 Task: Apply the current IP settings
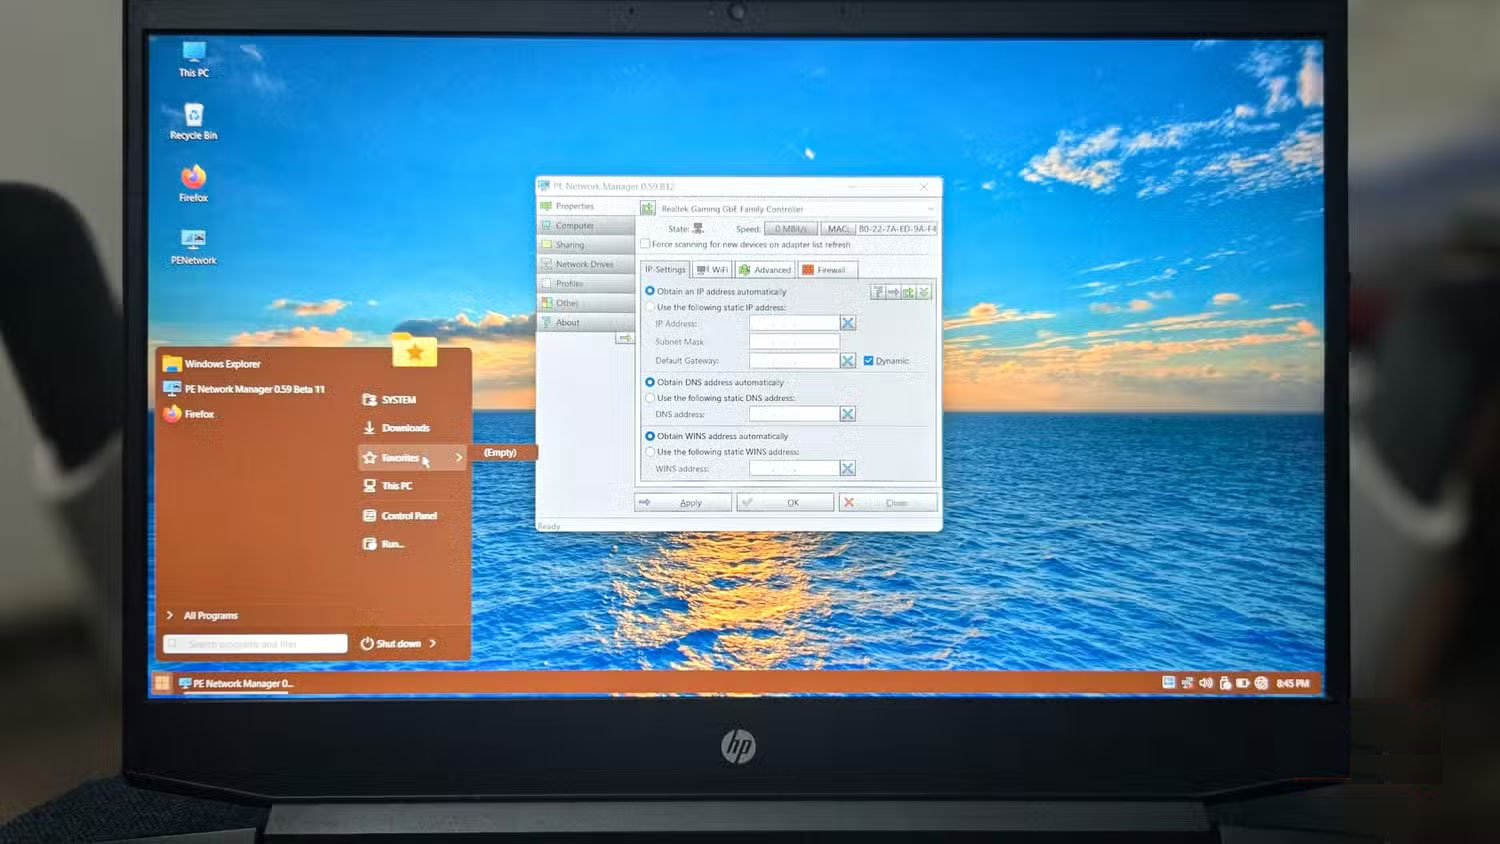click(x=691, y=502)
